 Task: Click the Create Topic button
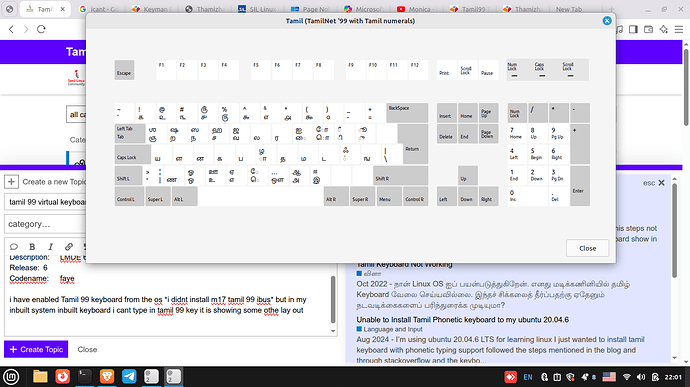click(x=36, y=349)
